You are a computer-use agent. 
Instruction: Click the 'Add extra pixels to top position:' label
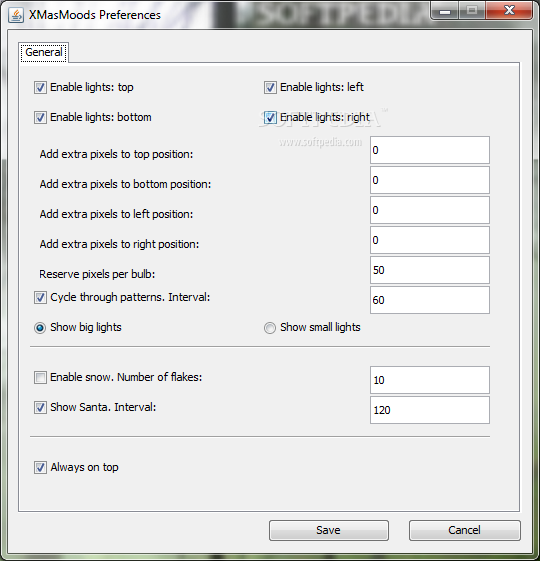tap(116, 154)
